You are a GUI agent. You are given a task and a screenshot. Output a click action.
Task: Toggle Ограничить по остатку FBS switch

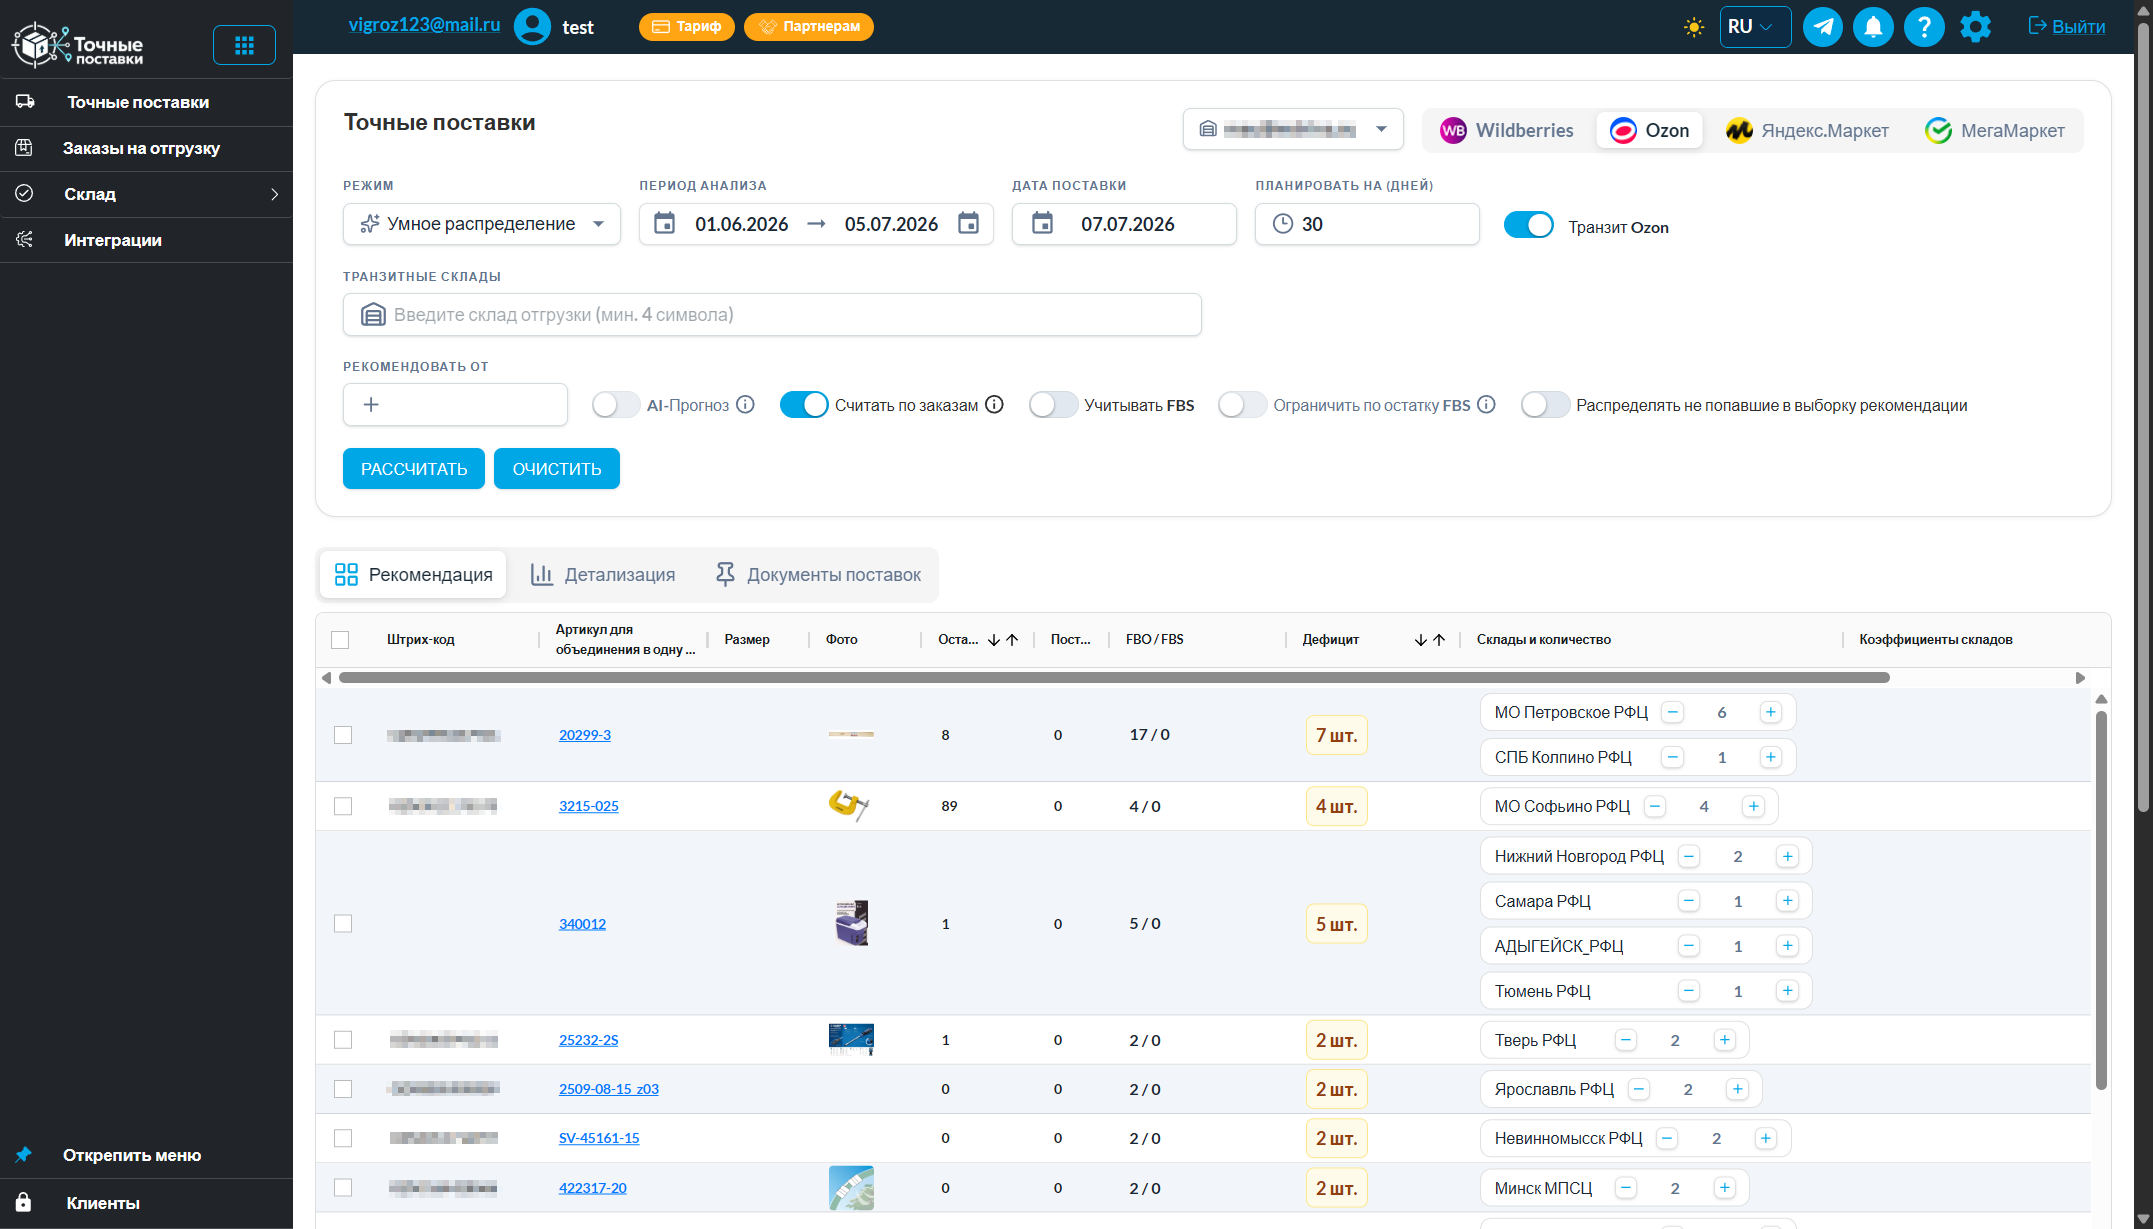(1242, 405)
